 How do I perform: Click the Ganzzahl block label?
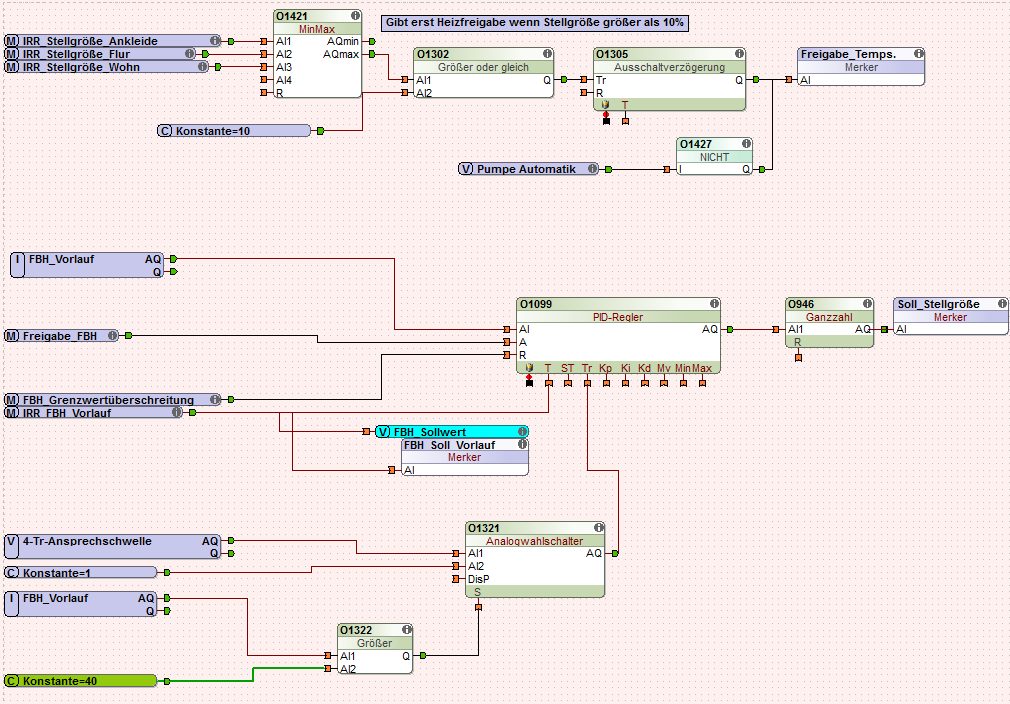tap(829, 317)
